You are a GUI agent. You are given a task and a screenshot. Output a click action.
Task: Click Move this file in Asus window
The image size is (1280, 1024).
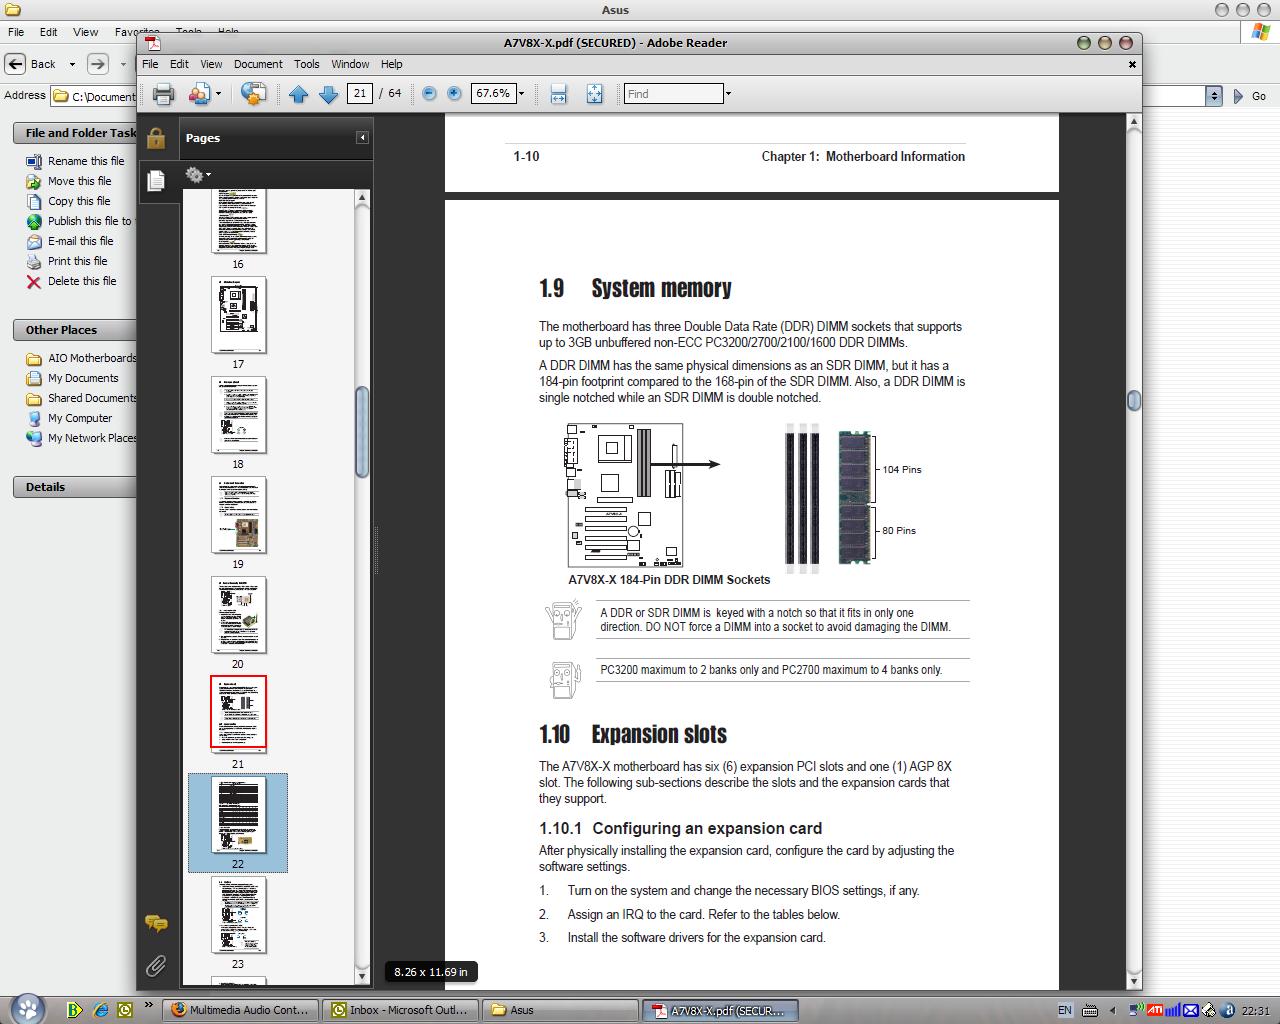[x=80, y=181]
